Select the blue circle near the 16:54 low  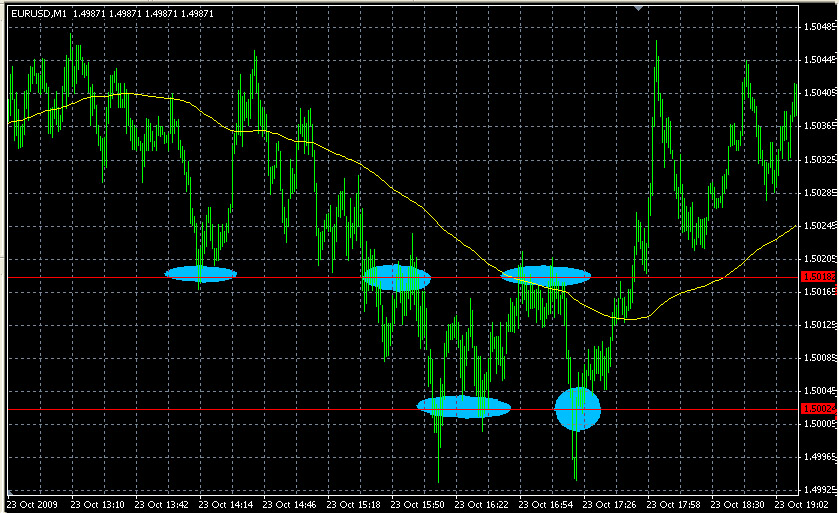pyautogui.click(x=578, y=408)
